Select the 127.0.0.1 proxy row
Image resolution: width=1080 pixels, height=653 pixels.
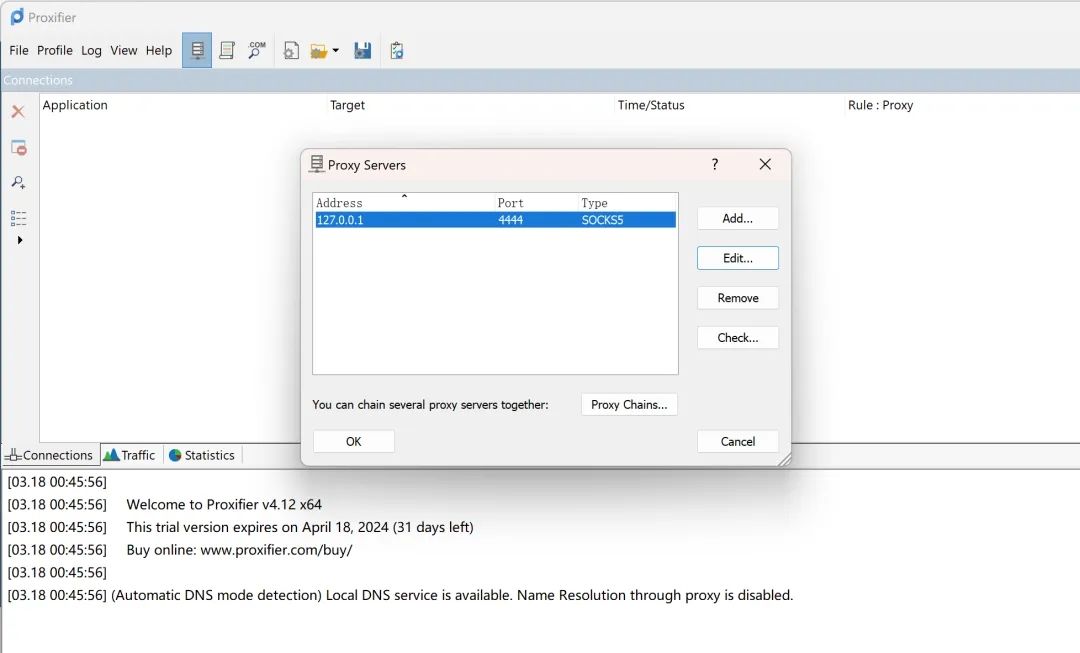(495, 220)
